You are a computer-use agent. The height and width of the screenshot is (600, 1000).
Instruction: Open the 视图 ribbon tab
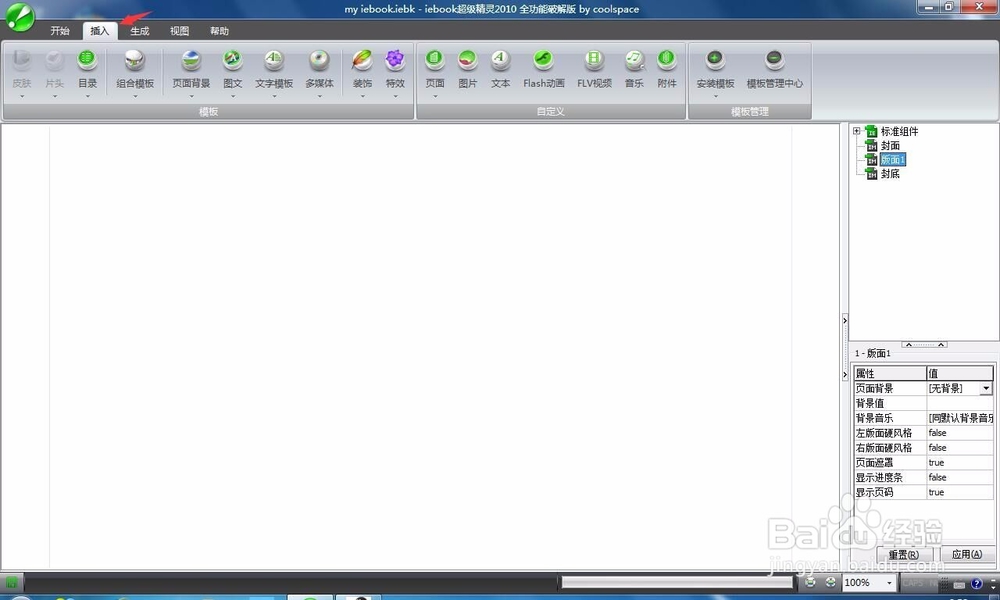(x=179, y=31)
